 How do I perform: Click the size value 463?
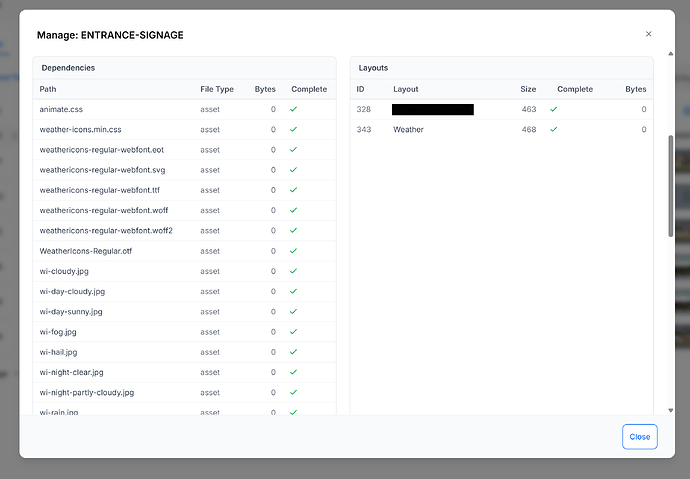coord(529,109)
